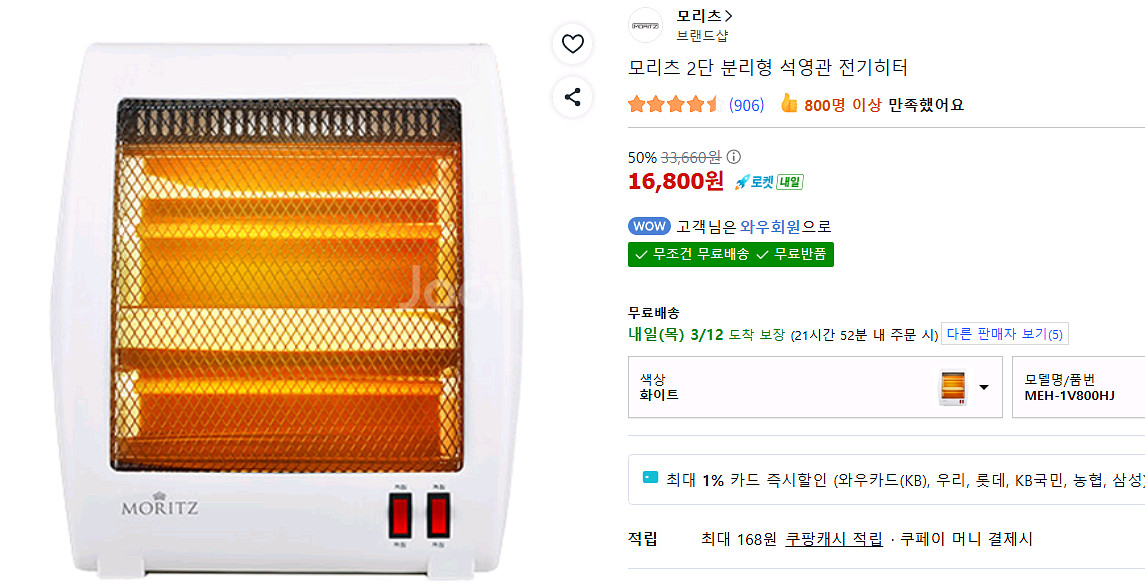Image resolution: width=1145 pixels, height=587 pixels.
Task: Open the 모리츠 brand chevron link
Action: (705, 16)
